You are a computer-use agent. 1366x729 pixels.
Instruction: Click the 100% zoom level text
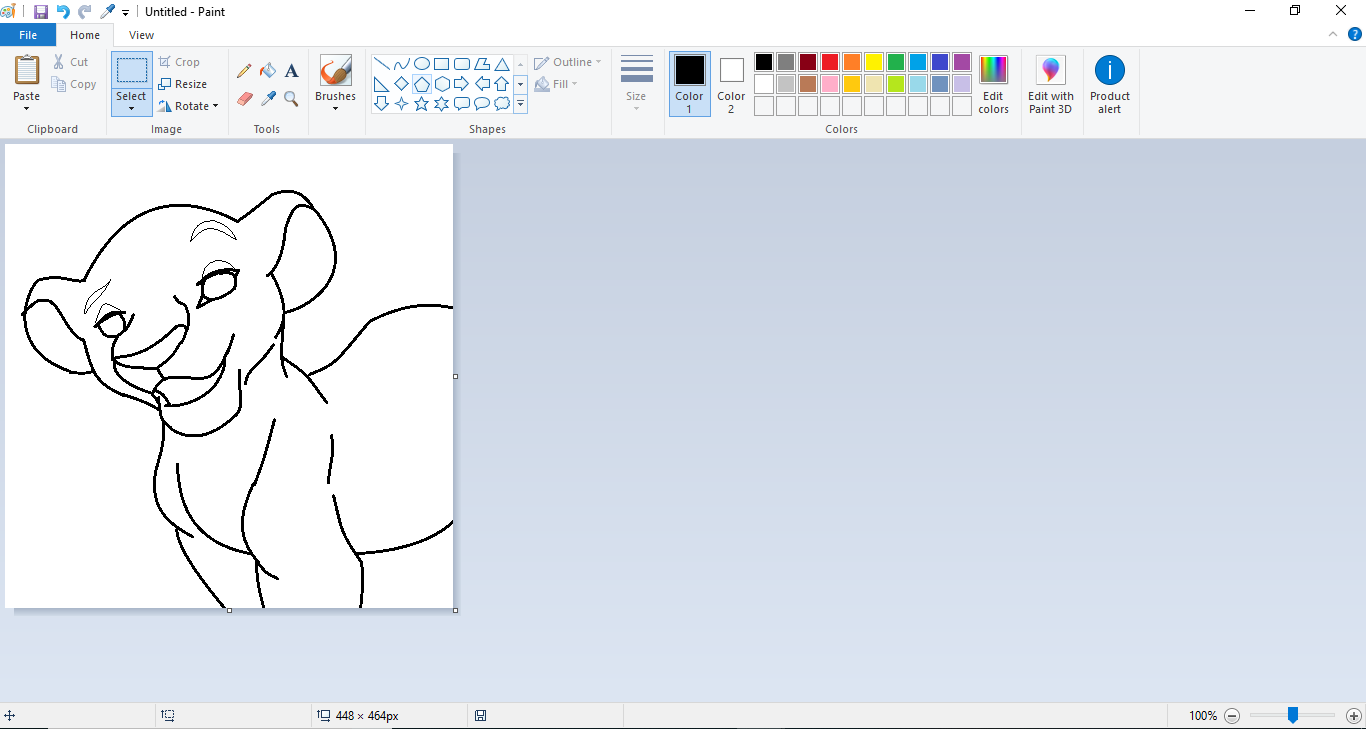[x=1203, y=716]
